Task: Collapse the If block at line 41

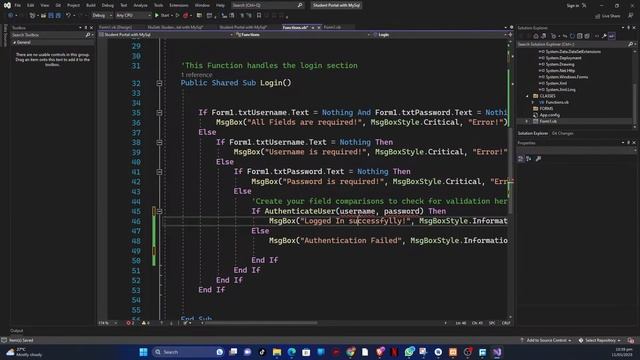Action: 159,172
